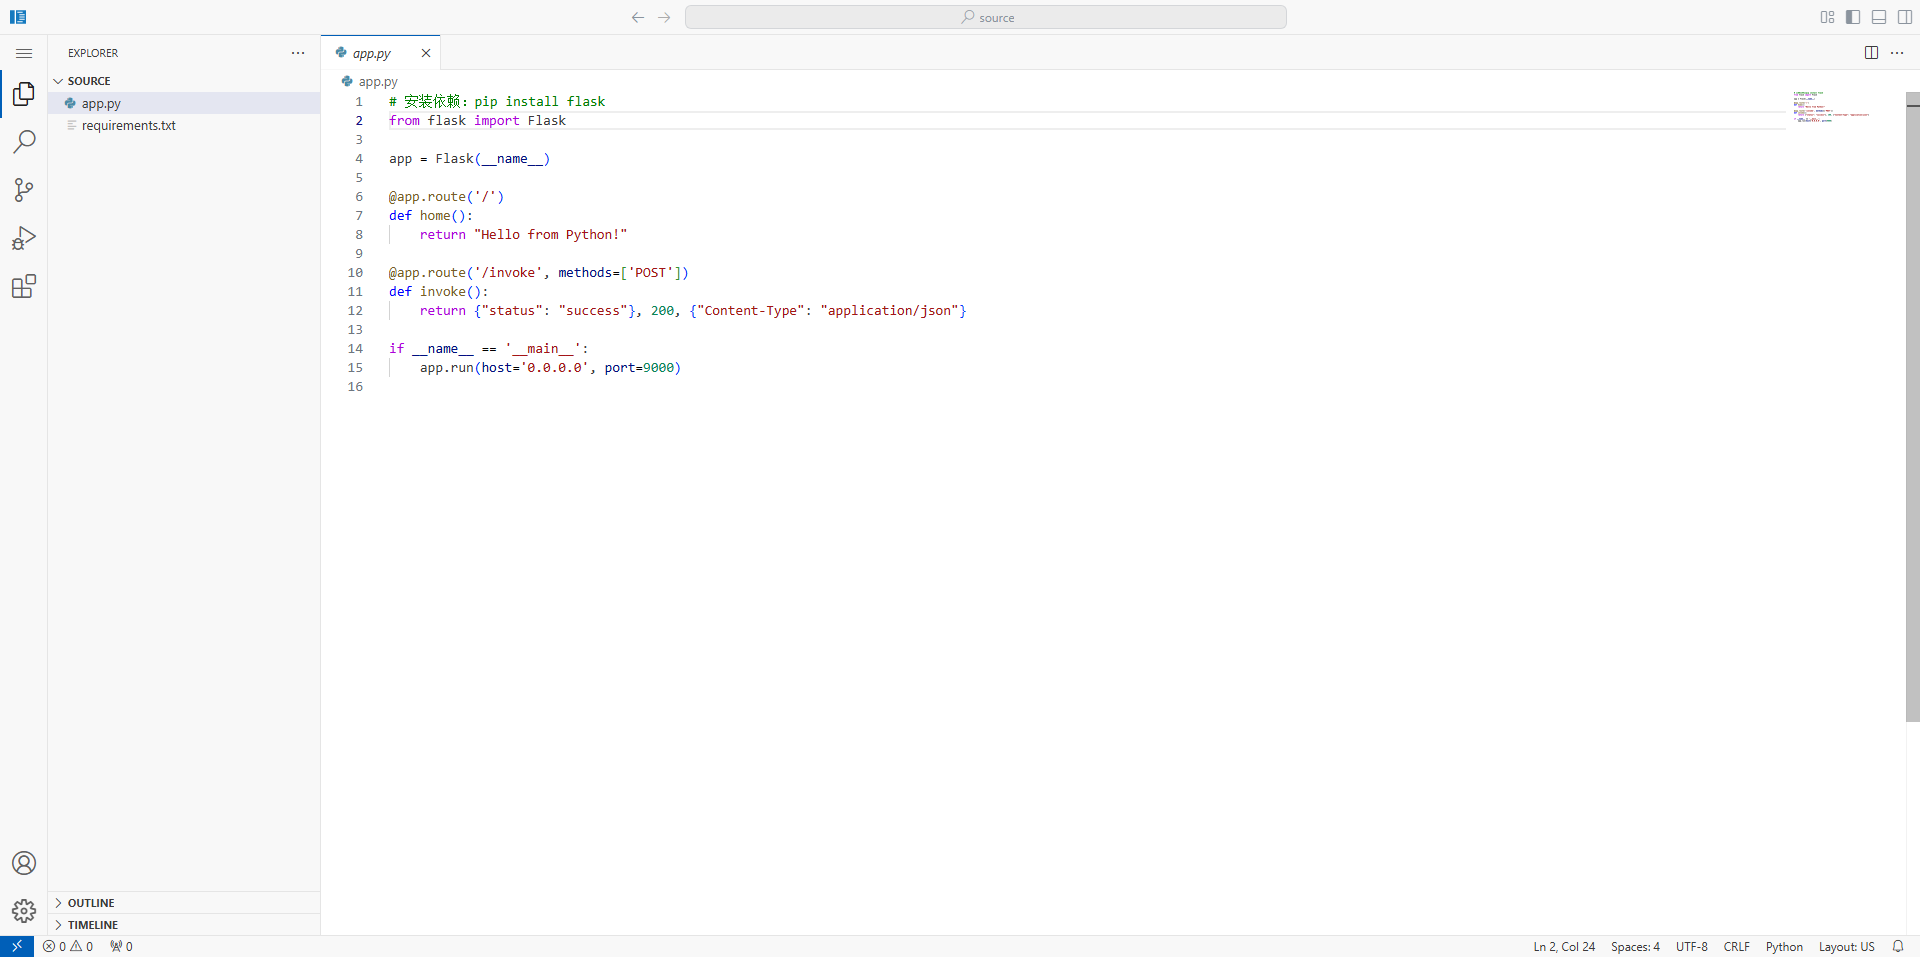
Task: Click the ports forwarded indicator showing 0
Action: [x=121, y=946]
